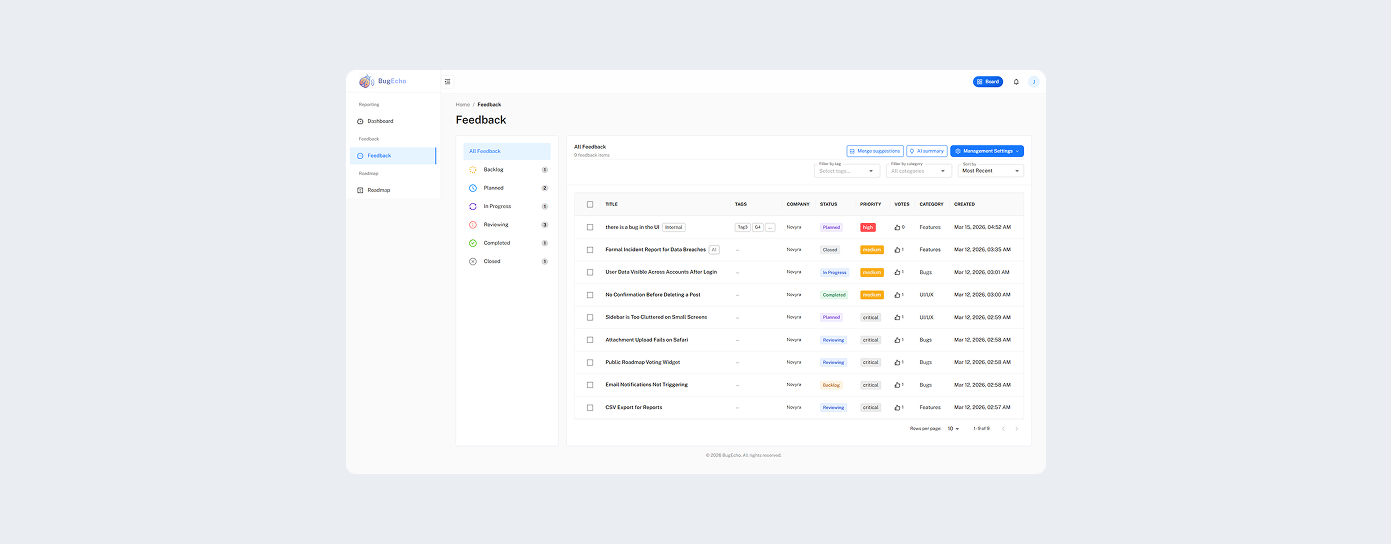Check the box for Attachment Upload Fails on Safari
The height and width of the screenshot is (544, 1391).
(590, 340)
